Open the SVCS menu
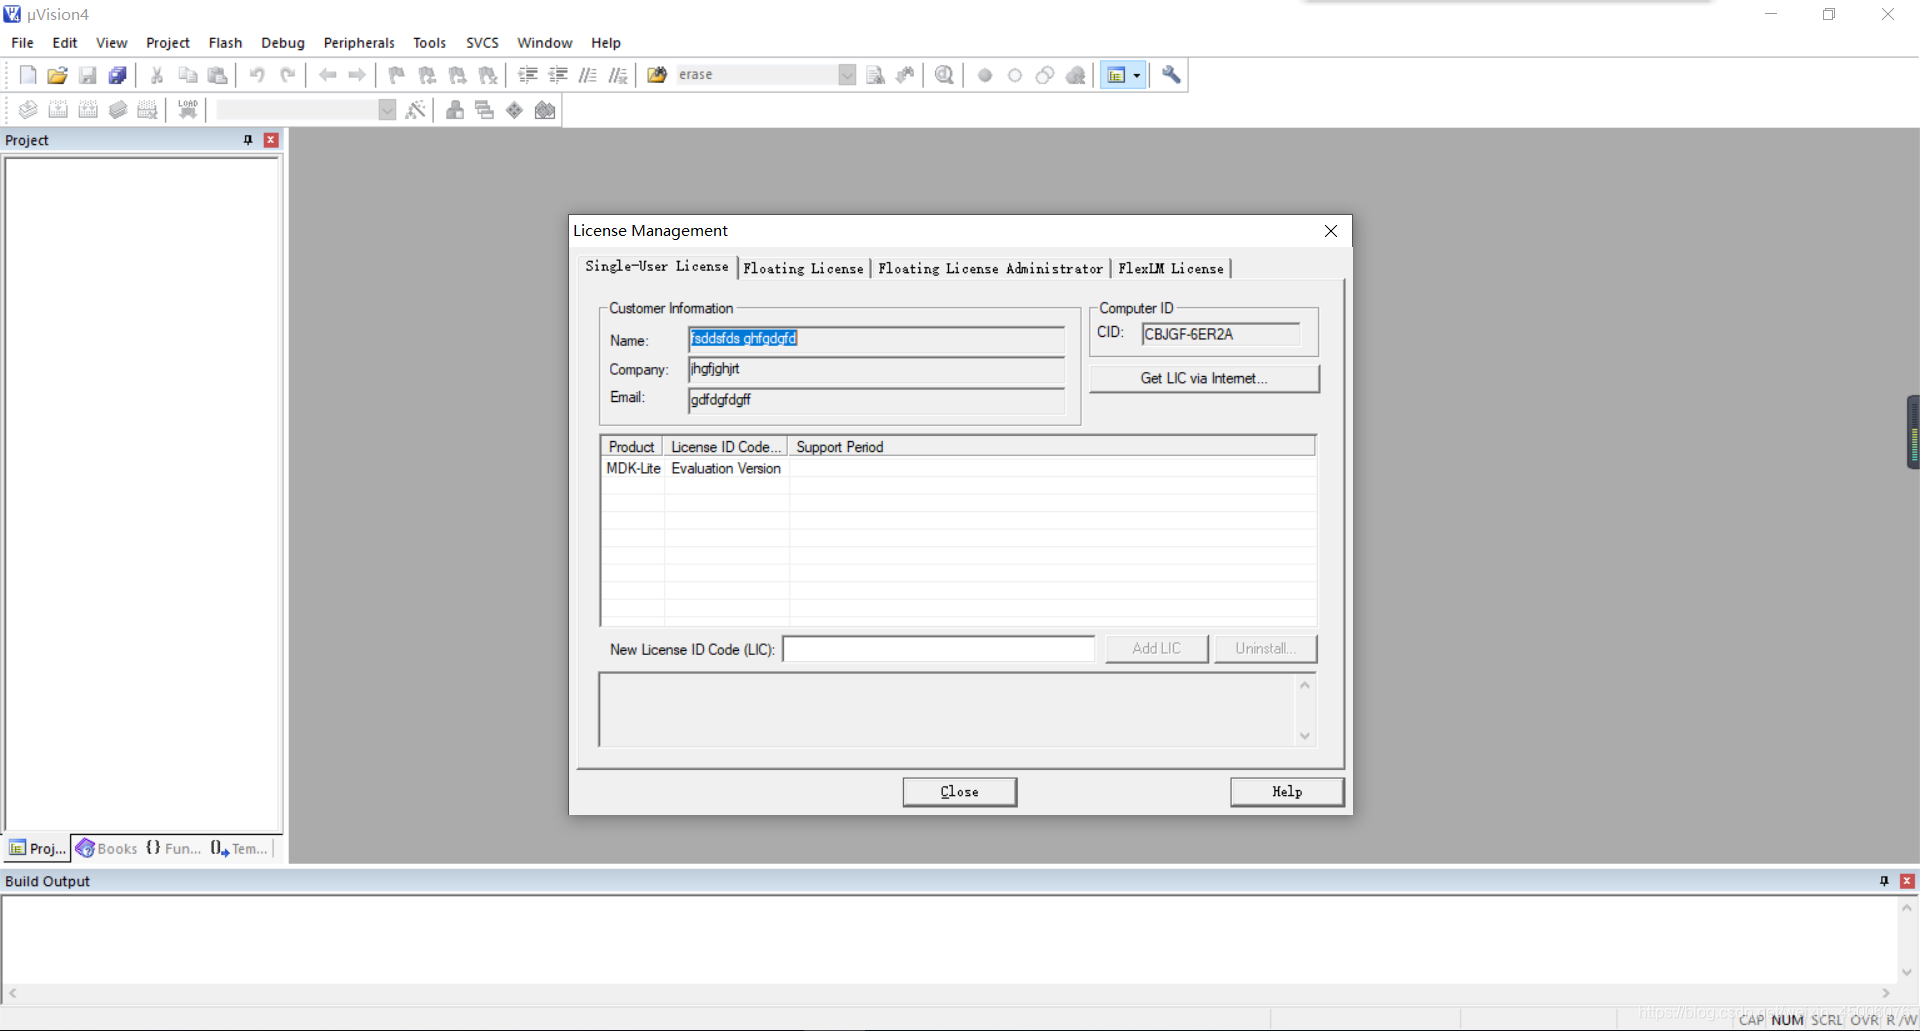The height and width of the screenshot is (1031, 1920). pos(482,43)
